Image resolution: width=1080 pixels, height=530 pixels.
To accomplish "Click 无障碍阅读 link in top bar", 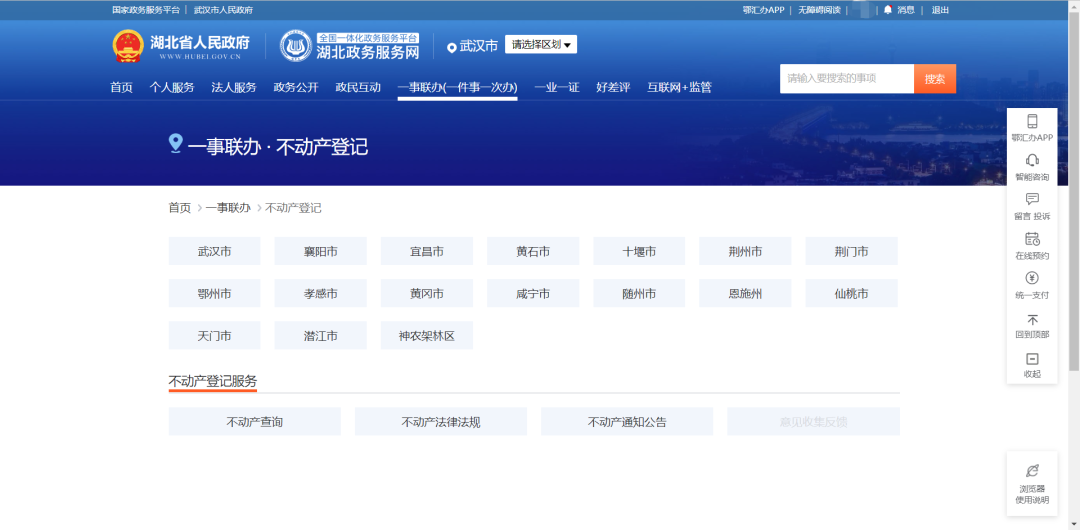I will coord(820,10).
